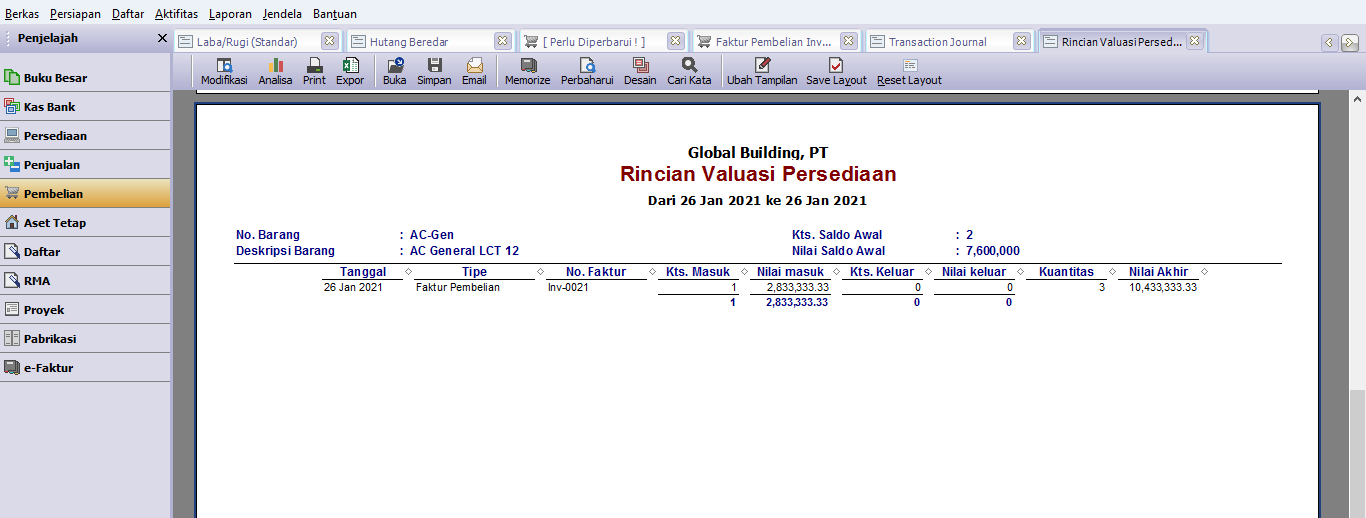Show next tabs with right arrow

point(1349,42)
